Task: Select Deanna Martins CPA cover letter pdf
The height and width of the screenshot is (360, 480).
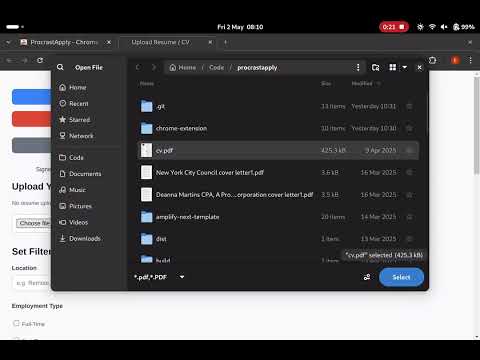Action: pyautogui.click(x=278, y=195)
